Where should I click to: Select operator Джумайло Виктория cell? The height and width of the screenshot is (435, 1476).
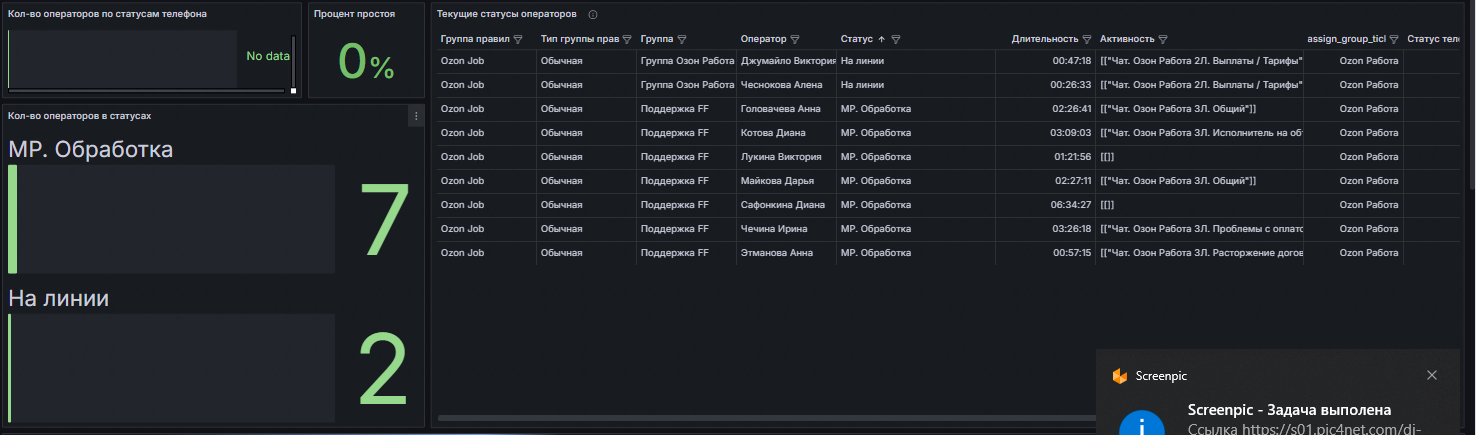tap(787, 61)
